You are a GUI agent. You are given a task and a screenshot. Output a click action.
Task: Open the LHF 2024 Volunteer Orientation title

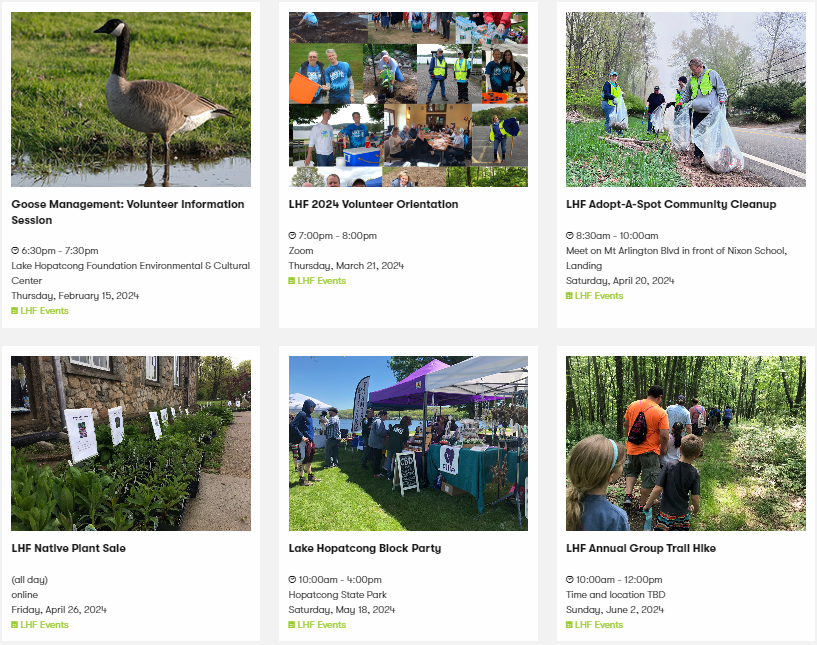coord(373,204)
